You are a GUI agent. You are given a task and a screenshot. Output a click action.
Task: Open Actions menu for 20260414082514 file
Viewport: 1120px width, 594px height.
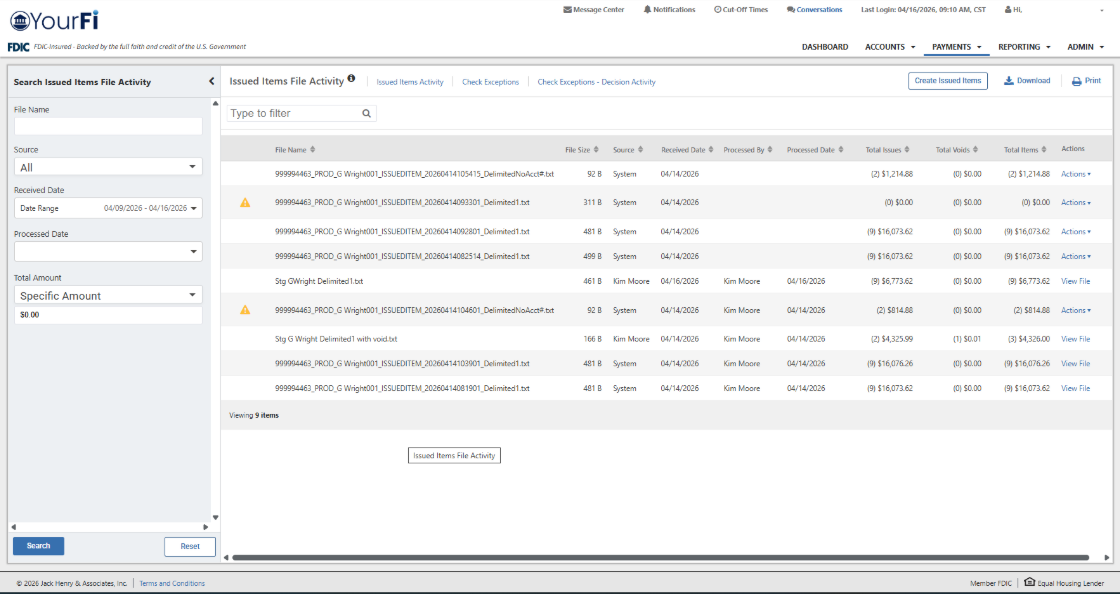(x=1076, y=256)
